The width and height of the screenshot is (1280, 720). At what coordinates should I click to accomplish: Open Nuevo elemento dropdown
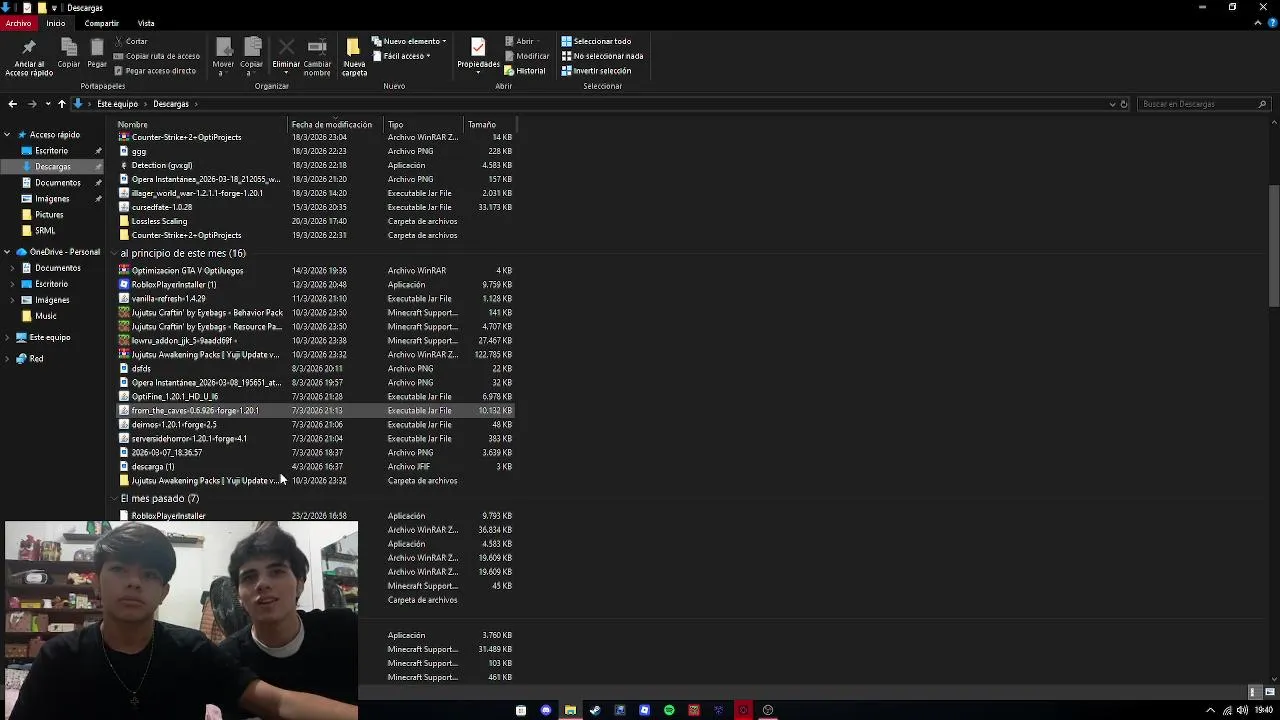pos(409,41)
